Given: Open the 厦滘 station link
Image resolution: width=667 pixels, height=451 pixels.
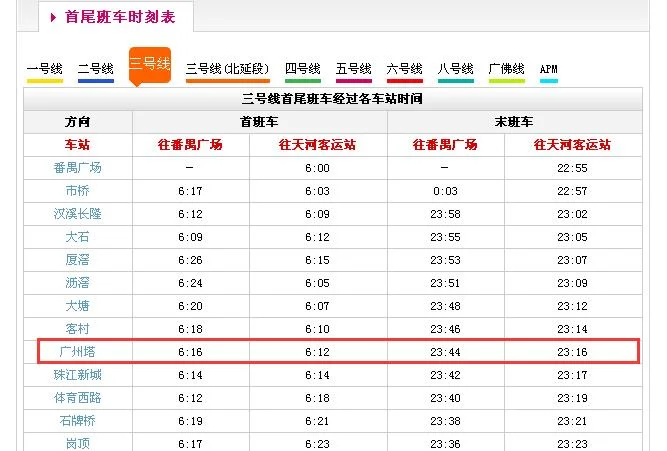Looking at the screenshot, I should pyautogui.click(x=77, y=260).
